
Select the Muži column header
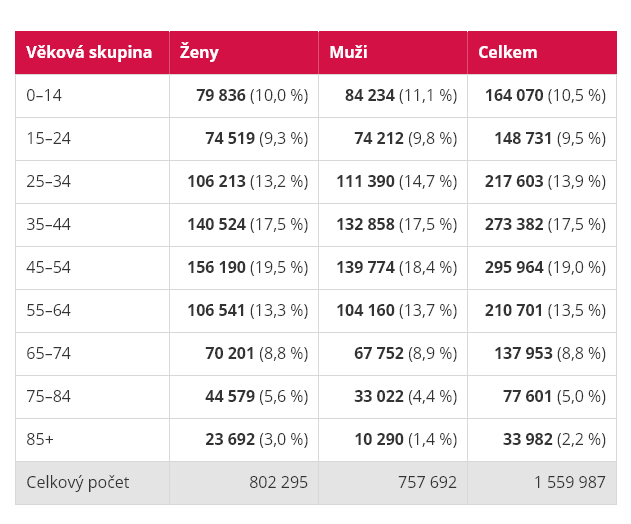click(349, 53)
